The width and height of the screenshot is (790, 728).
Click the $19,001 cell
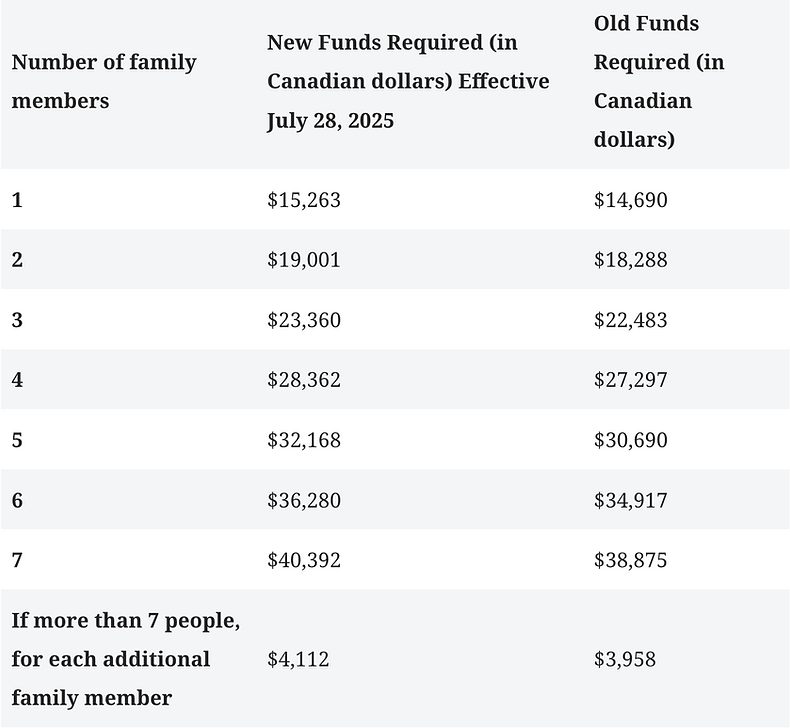[304, 260]
